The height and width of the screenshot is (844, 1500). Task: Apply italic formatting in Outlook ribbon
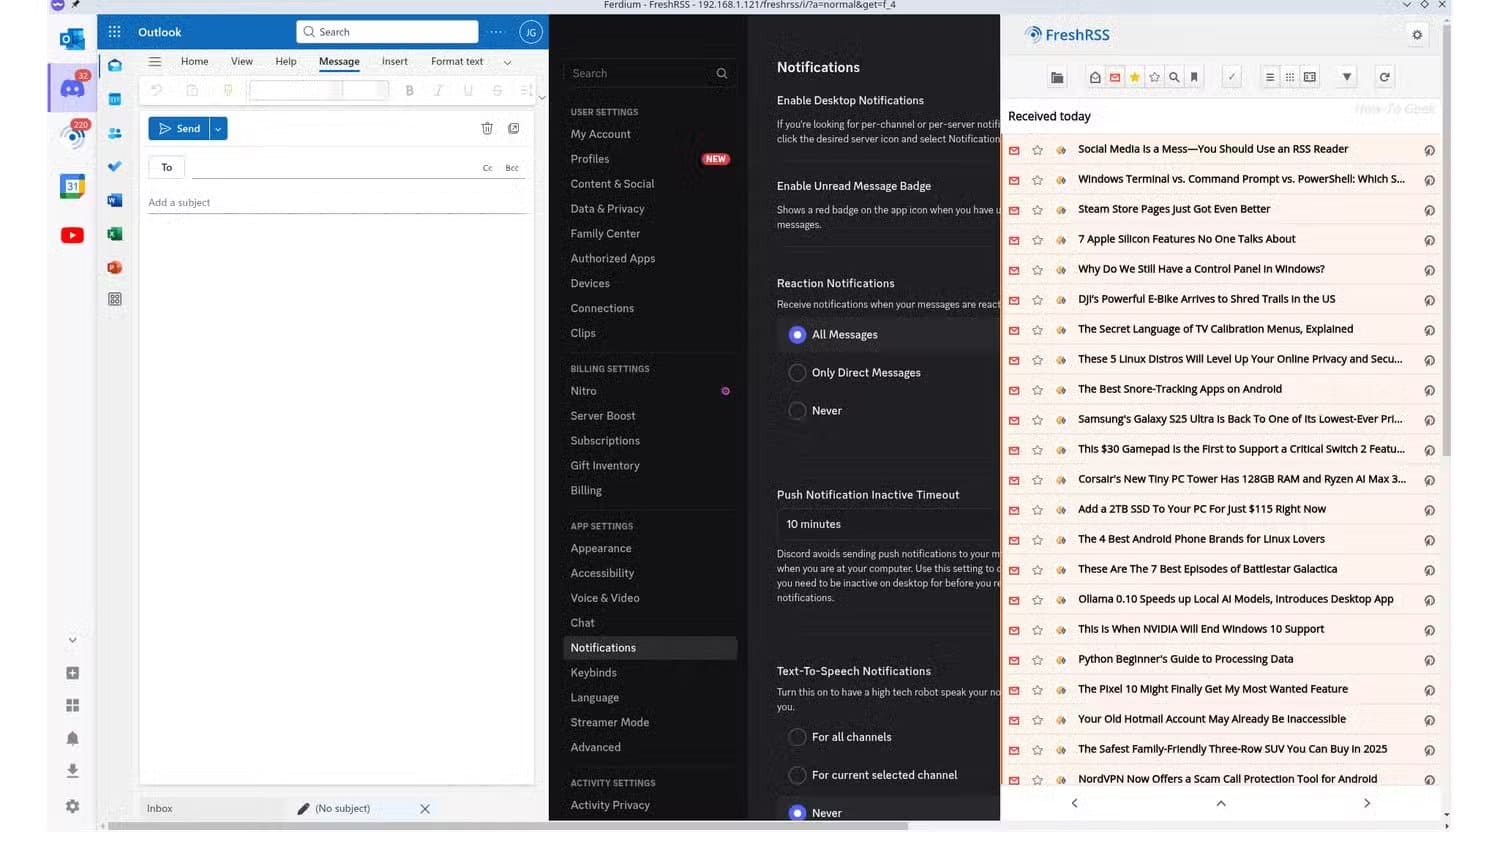coord(438,90)
